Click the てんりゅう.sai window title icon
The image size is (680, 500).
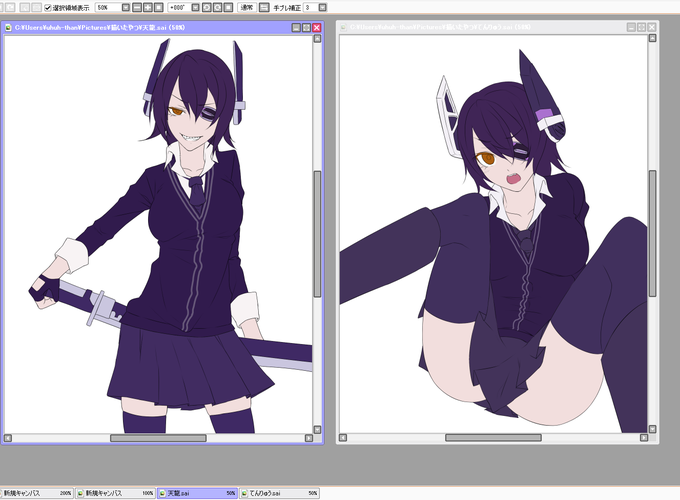click(343, 27)
